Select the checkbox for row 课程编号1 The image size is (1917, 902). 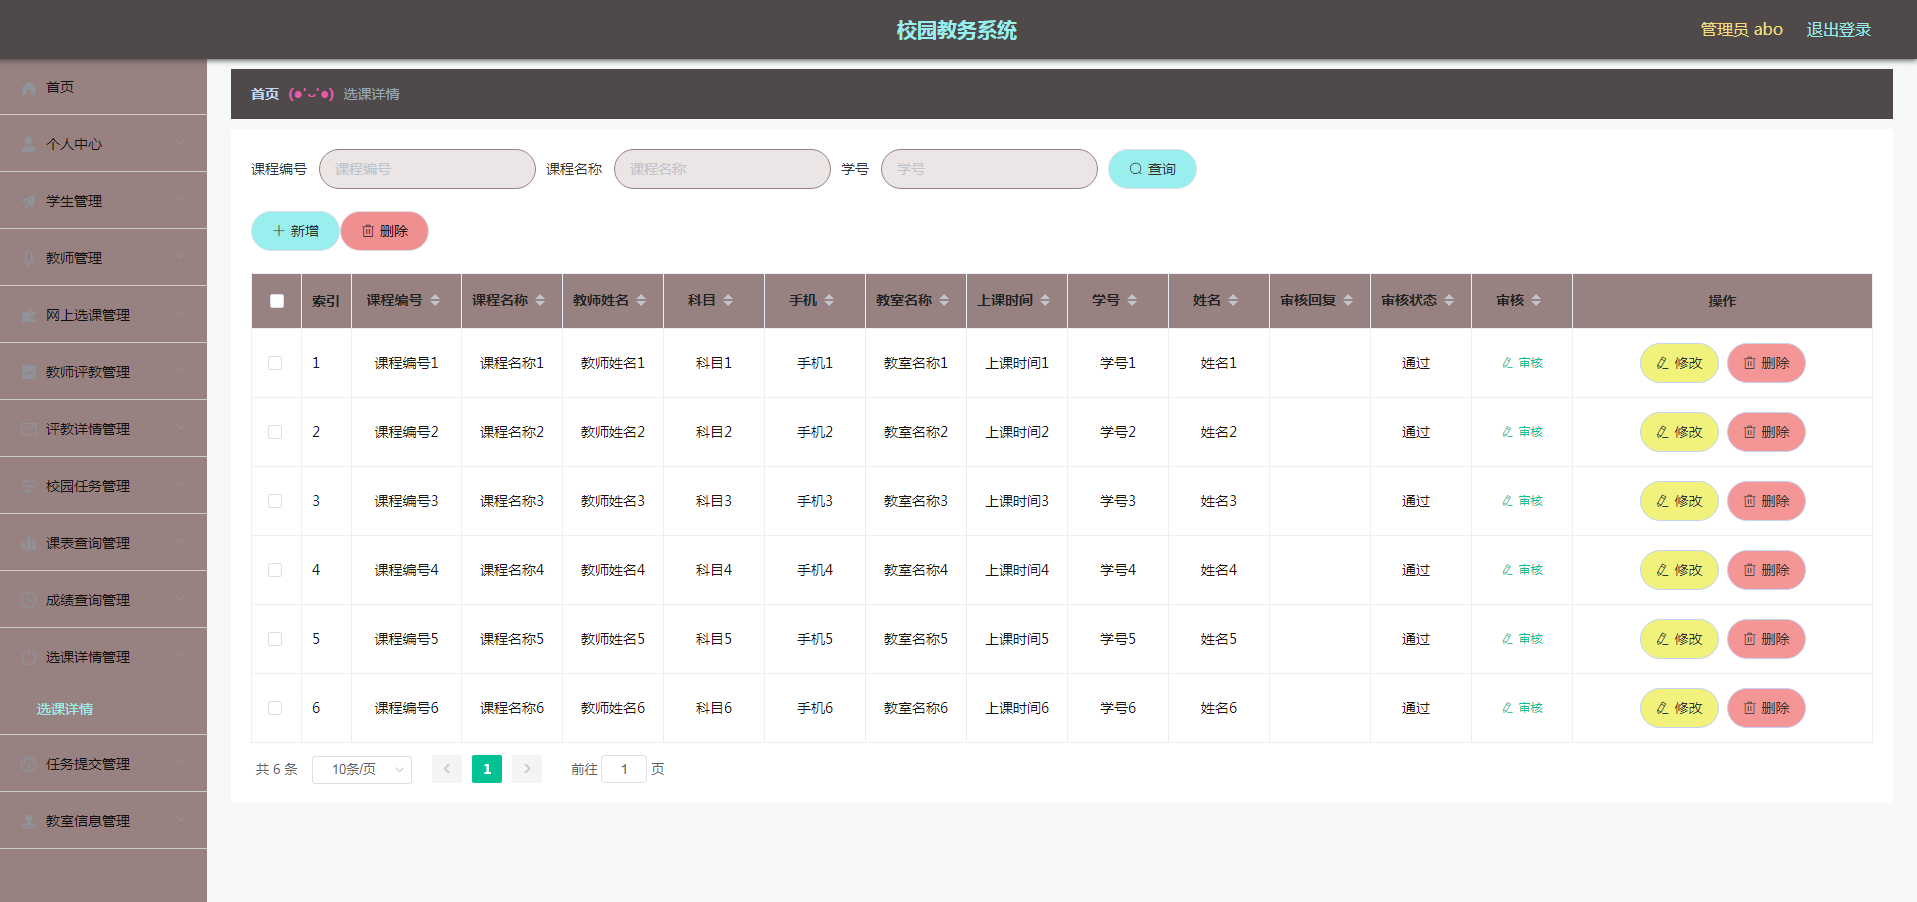(275, 363)
